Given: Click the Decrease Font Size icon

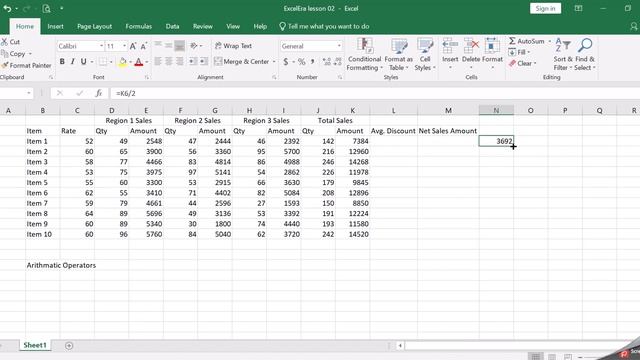Looking at the screenshot, I should (144, 46).
